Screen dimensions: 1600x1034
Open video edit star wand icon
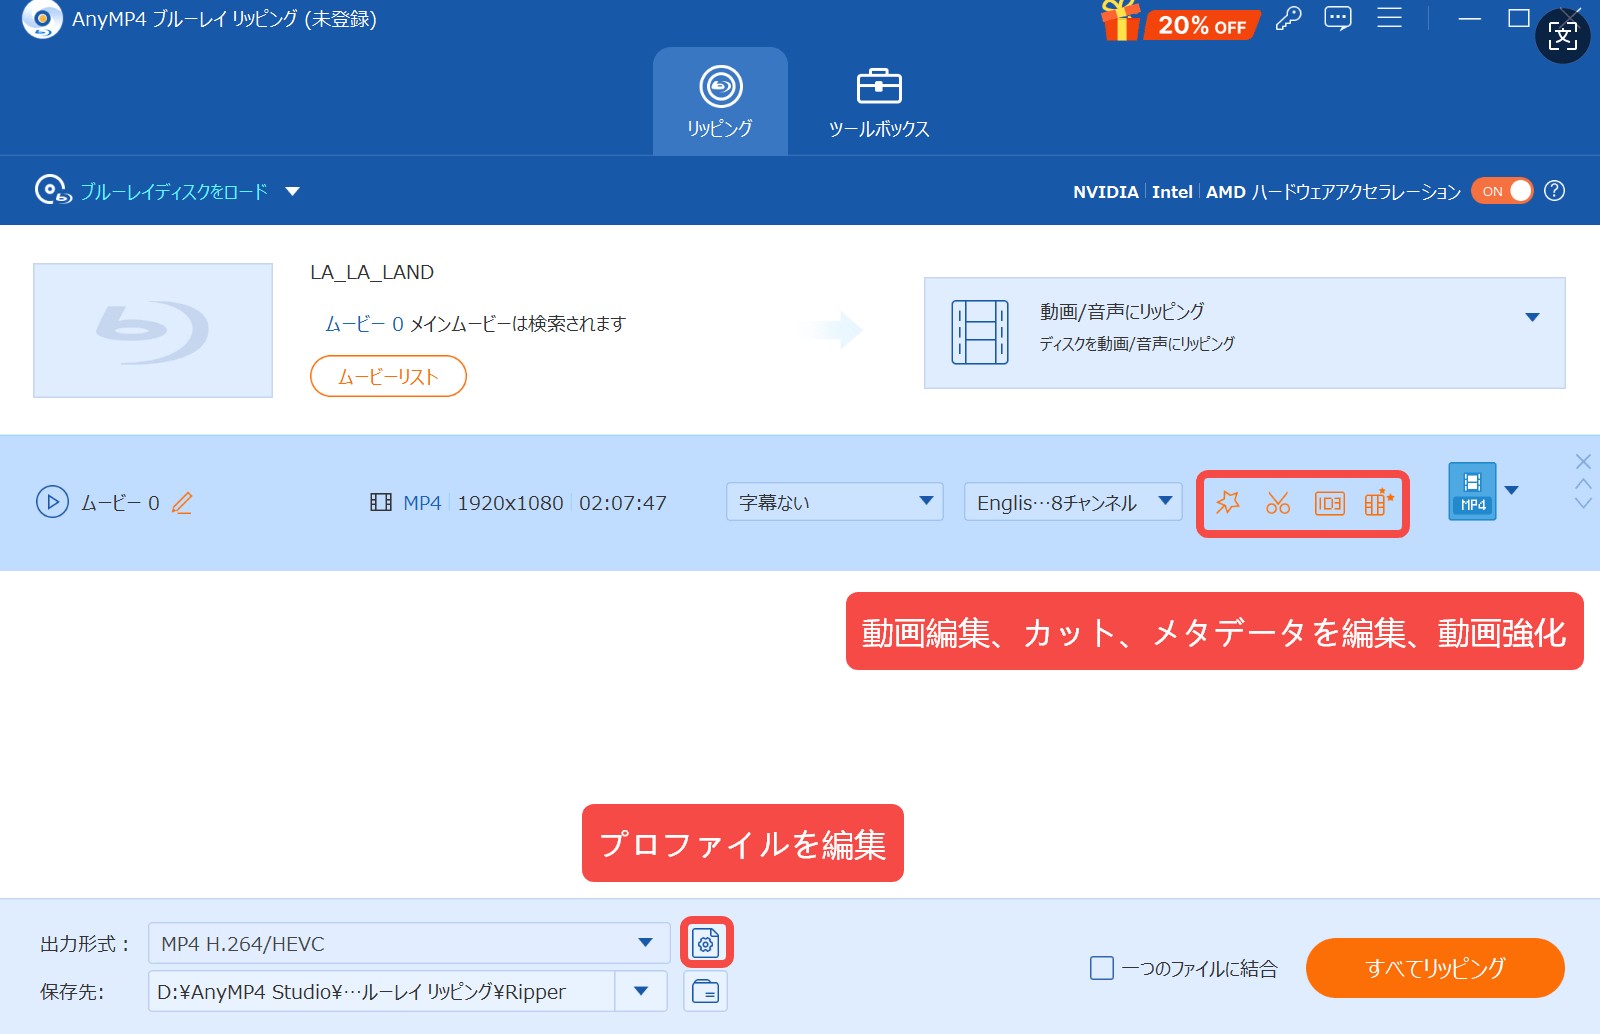(1228, 503)
